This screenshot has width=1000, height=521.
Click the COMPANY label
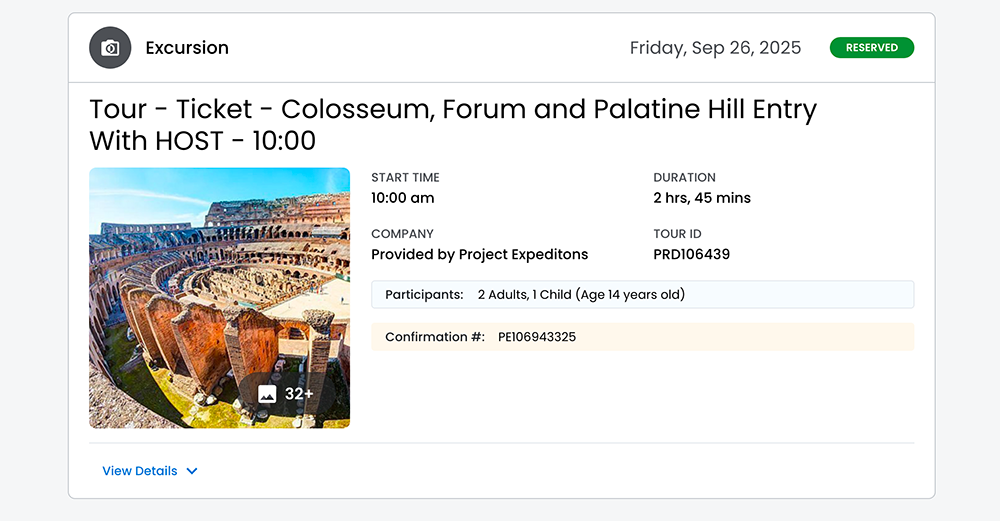coord(402,234)
